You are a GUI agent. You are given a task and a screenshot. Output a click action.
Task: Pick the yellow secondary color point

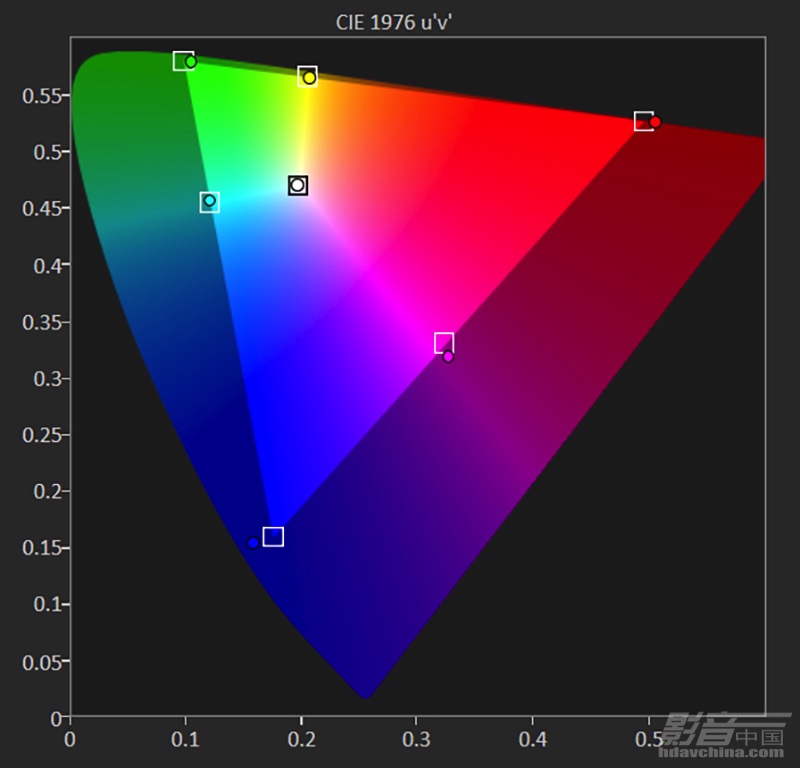pos(308,77)
